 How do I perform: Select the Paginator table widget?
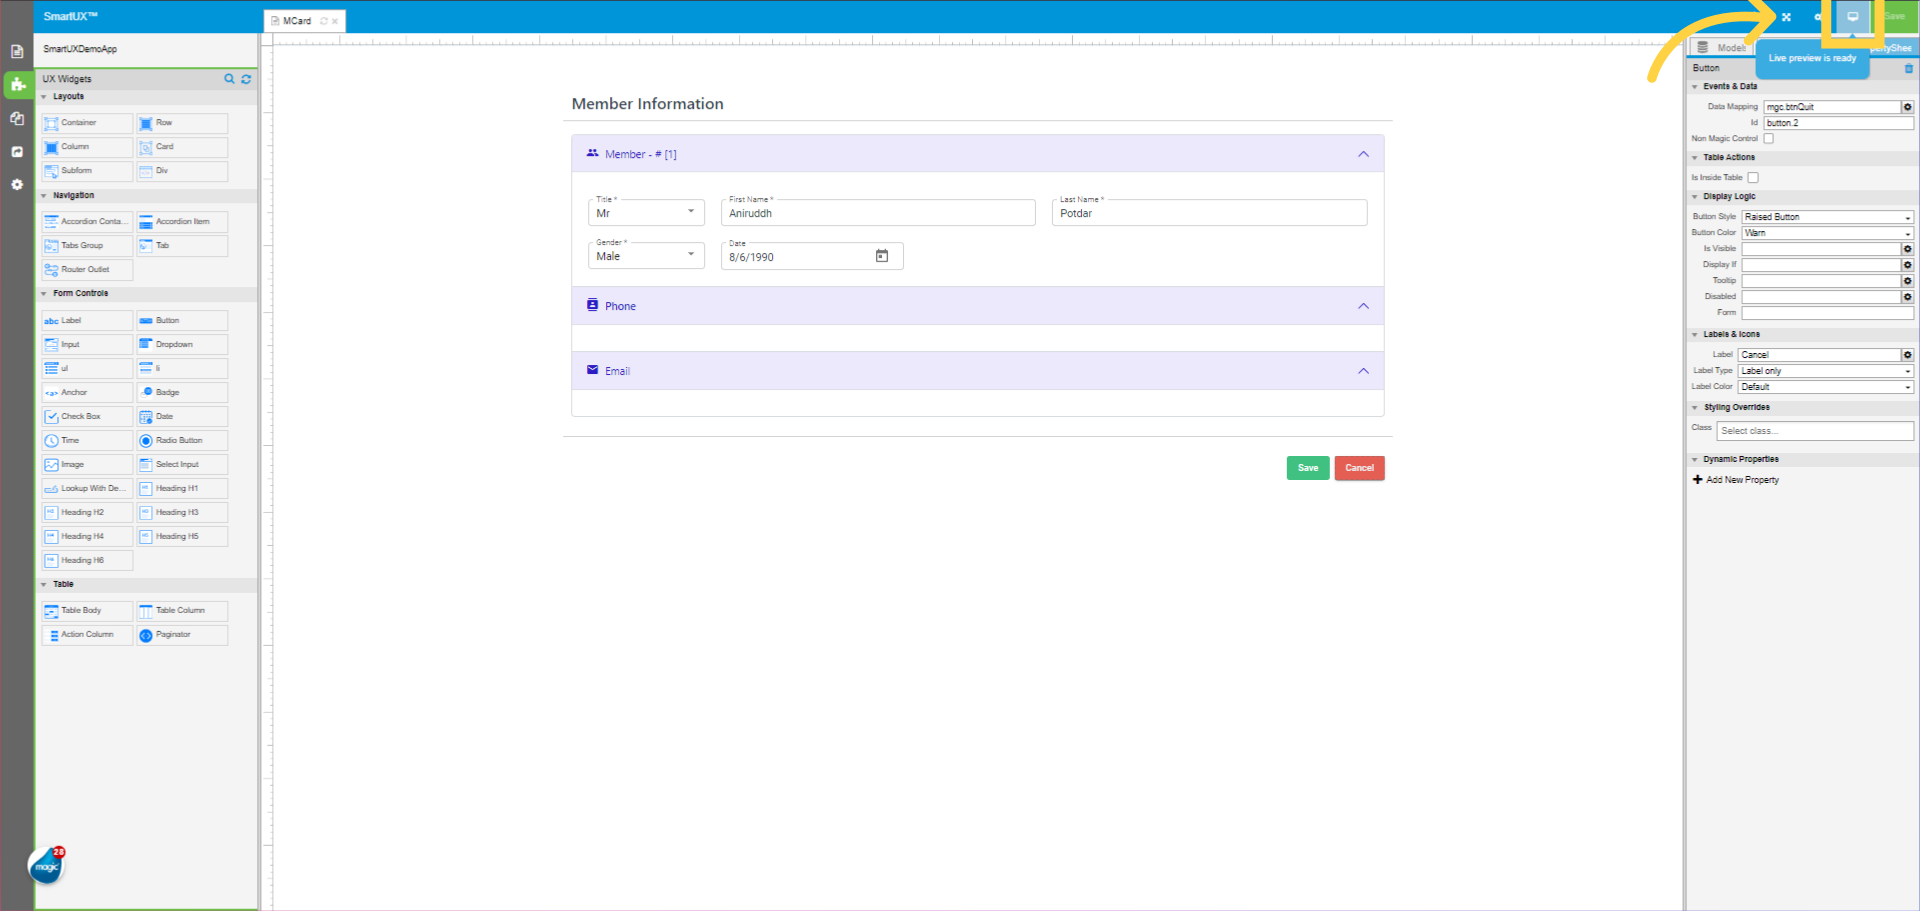[182, 635]
